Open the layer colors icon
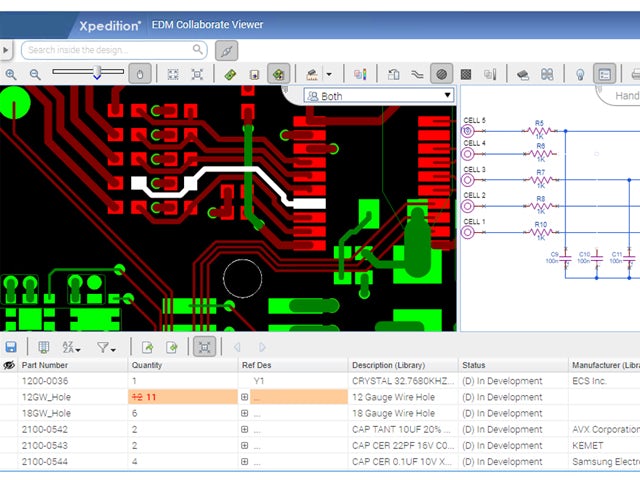This screenshot has height=480, width=640. pyautogui.click(x=360, y=74)
